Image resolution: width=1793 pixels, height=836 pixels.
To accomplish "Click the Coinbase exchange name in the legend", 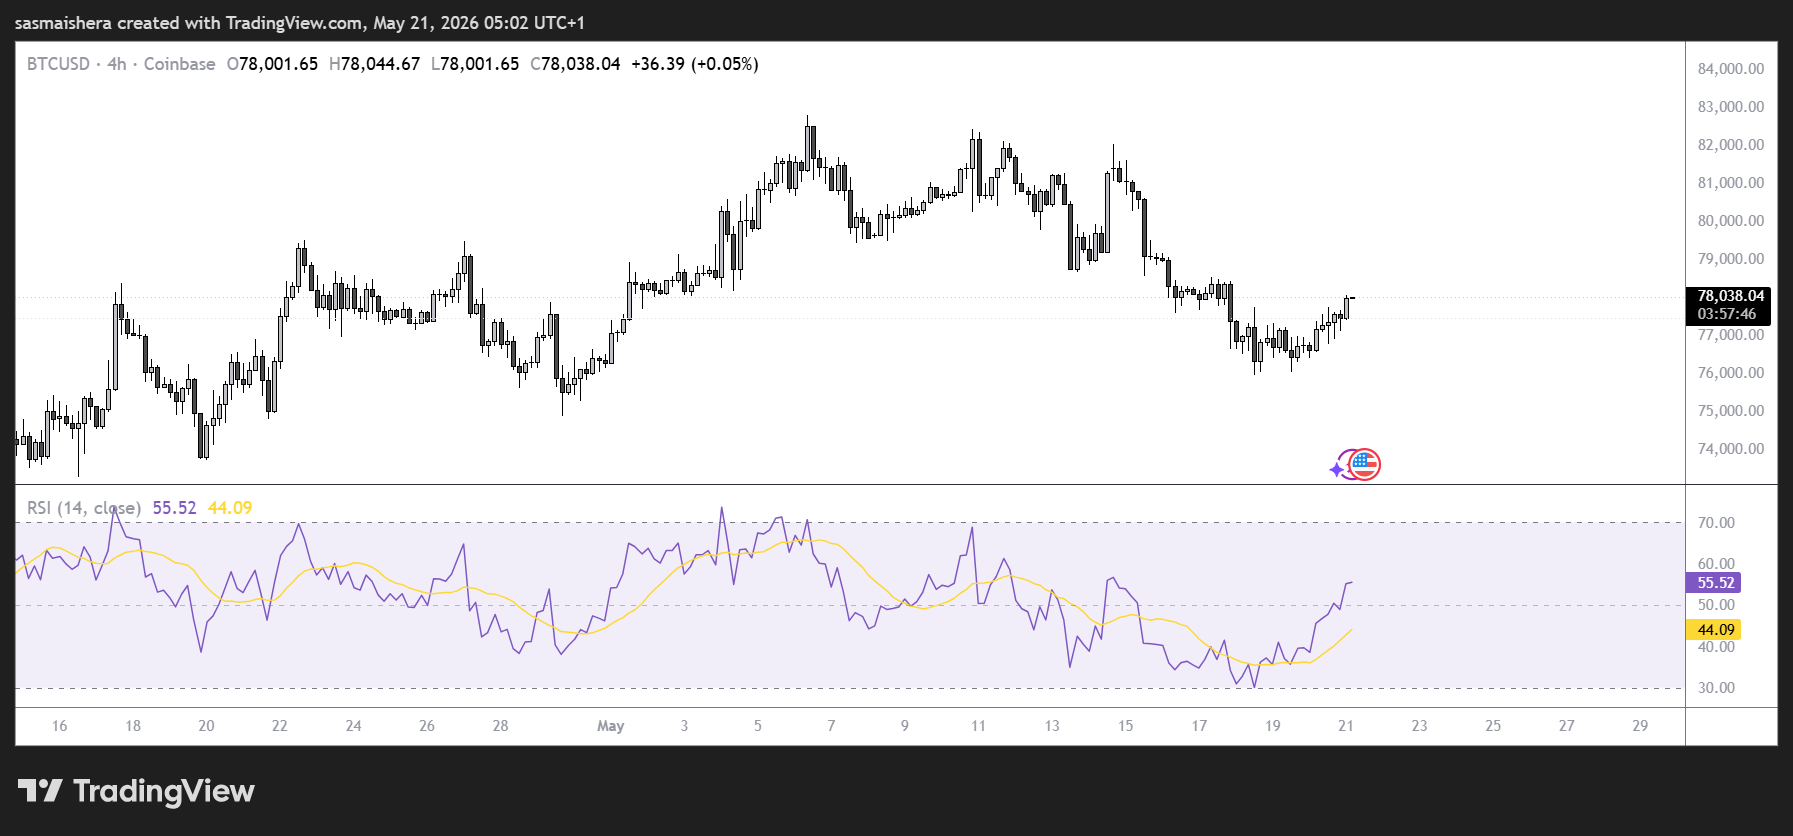I will (180, 64).
